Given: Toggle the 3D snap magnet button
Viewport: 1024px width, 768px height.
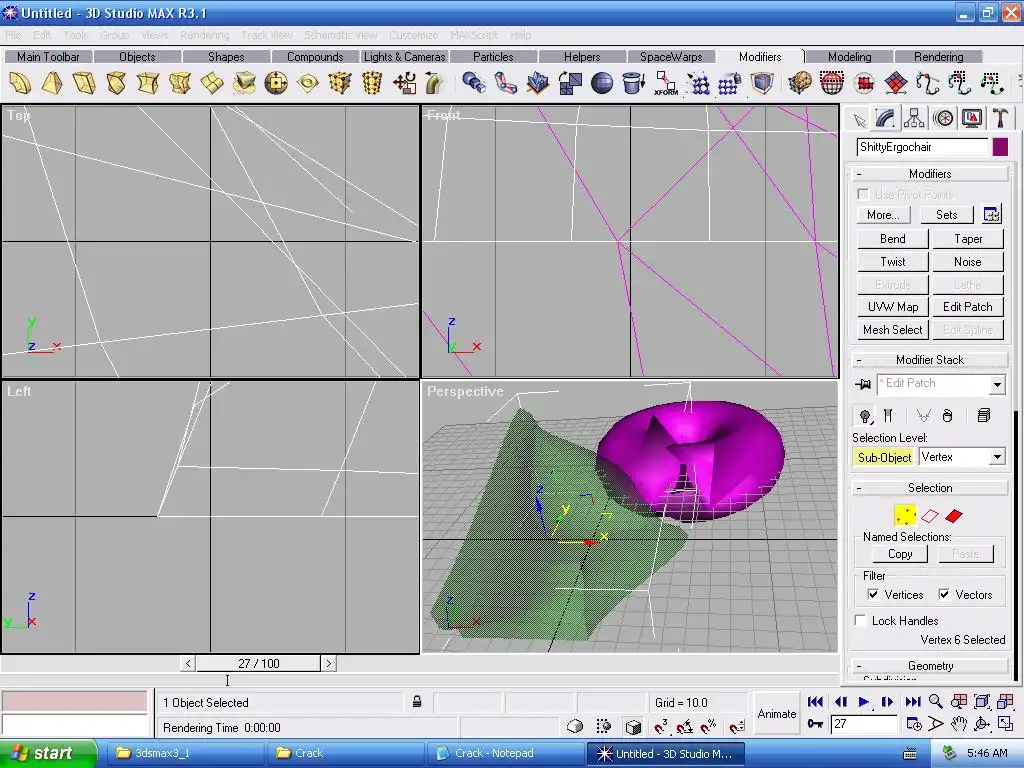Looking at the screenshot, I should (660, 726).
